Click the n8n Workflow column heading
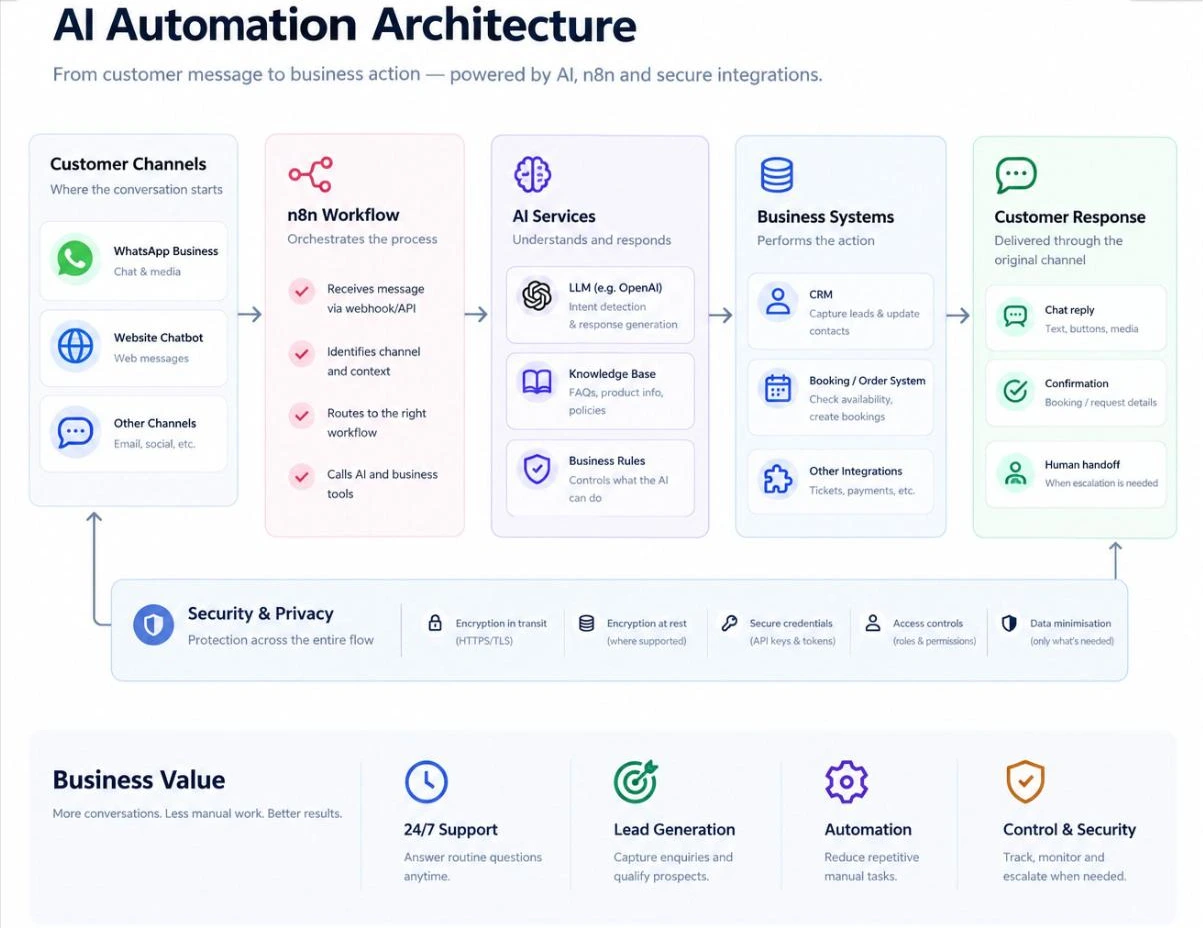Screen dimensions: 1203x928 coord(343,215)
